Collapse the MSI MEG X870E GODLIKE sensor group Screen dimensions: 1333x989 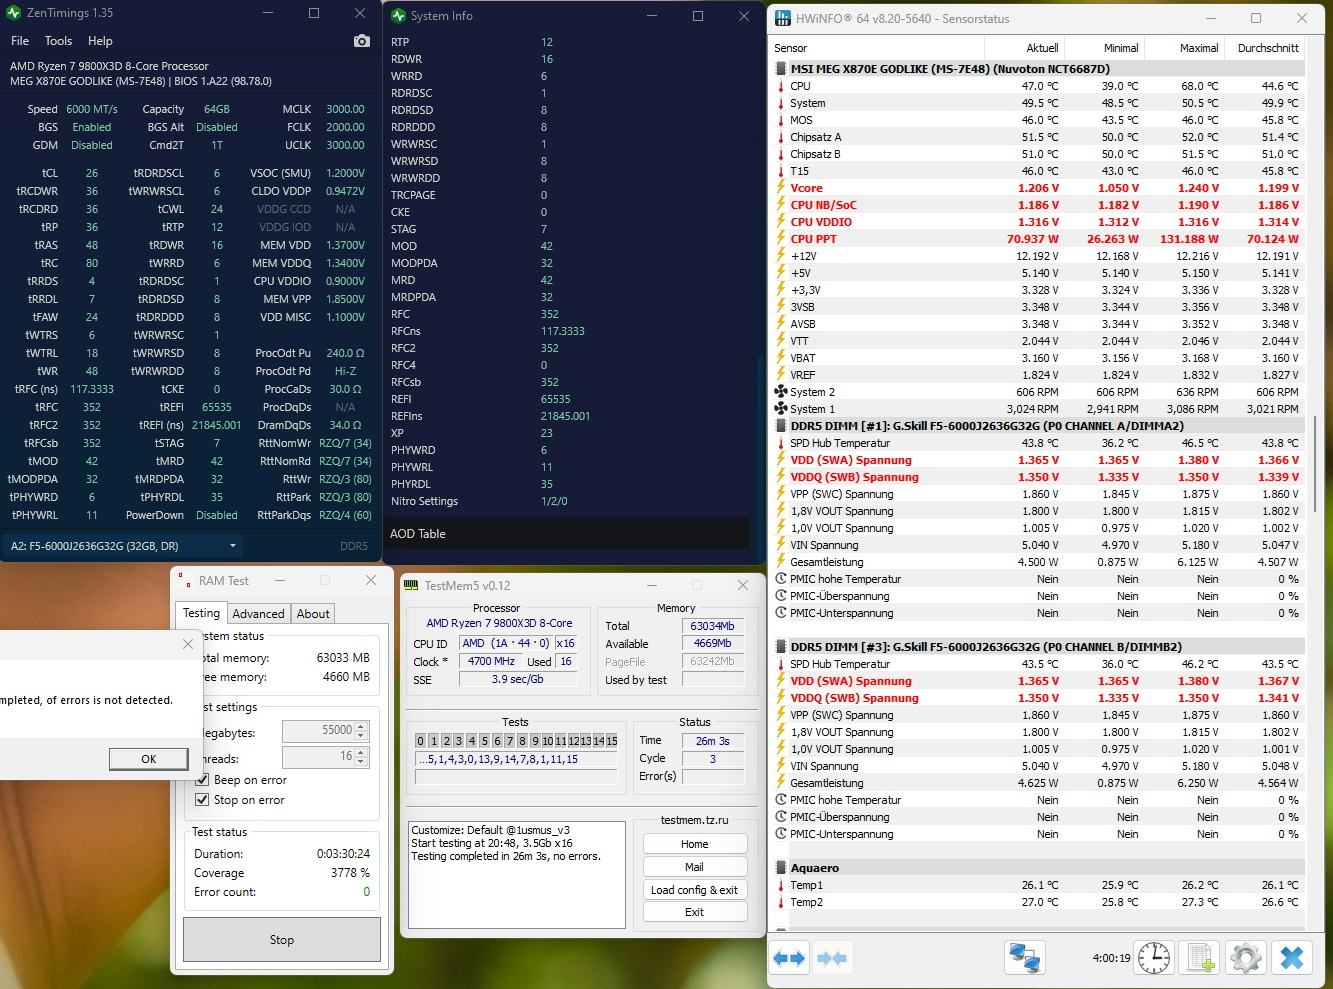tap(1040, 69)
